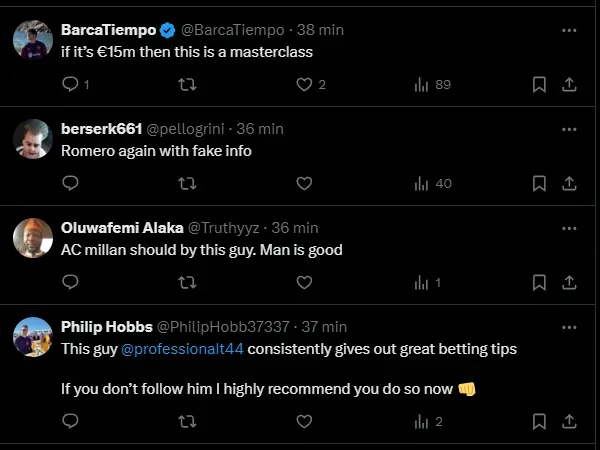Click BarcaTiempo's profile avatar
600x450 pixels.
click(x=33, y=40)
